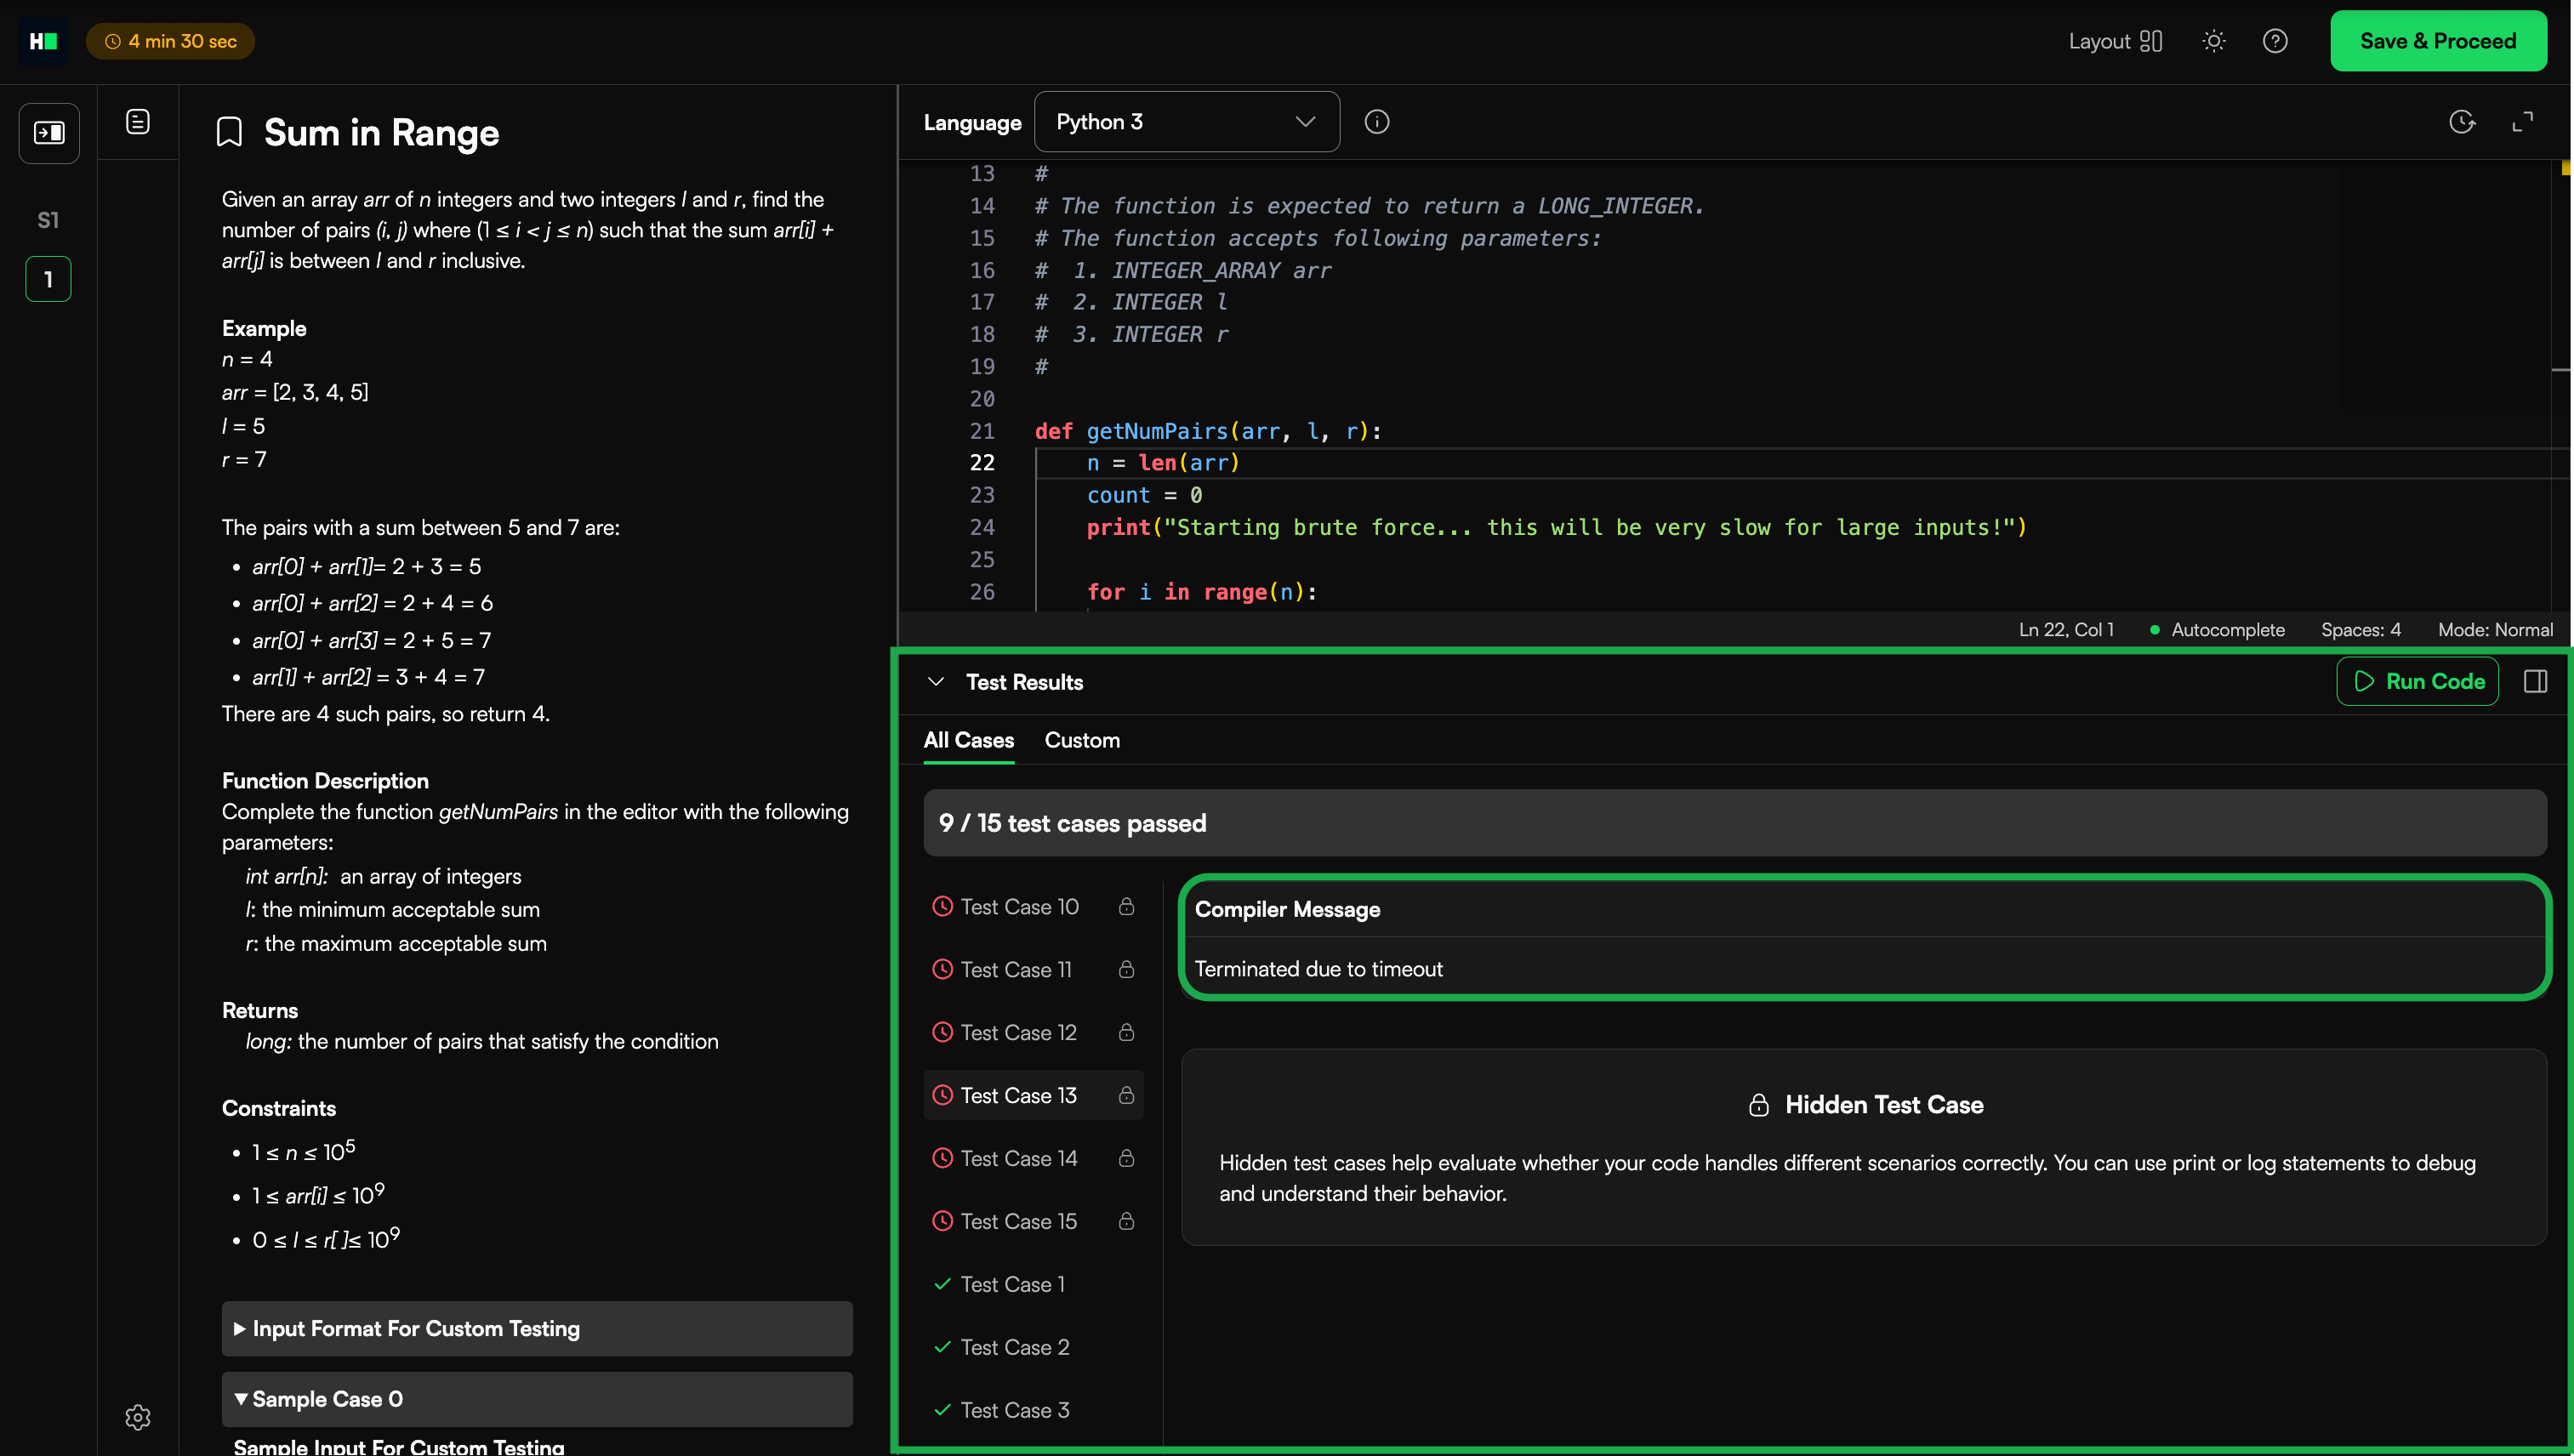Select question number 1 in the sidebar
Image resolution: width=2574 pixels, height=1456 pixels.
point(48,279)
